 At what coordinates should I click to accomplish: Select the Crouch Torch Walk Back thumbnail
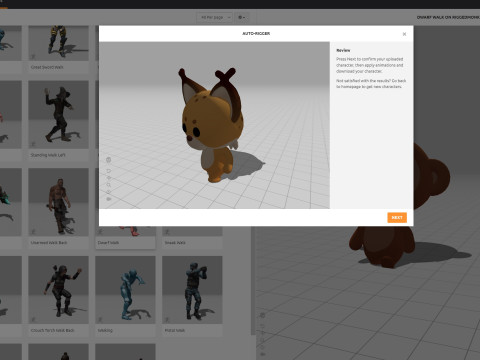pos(58,290)
